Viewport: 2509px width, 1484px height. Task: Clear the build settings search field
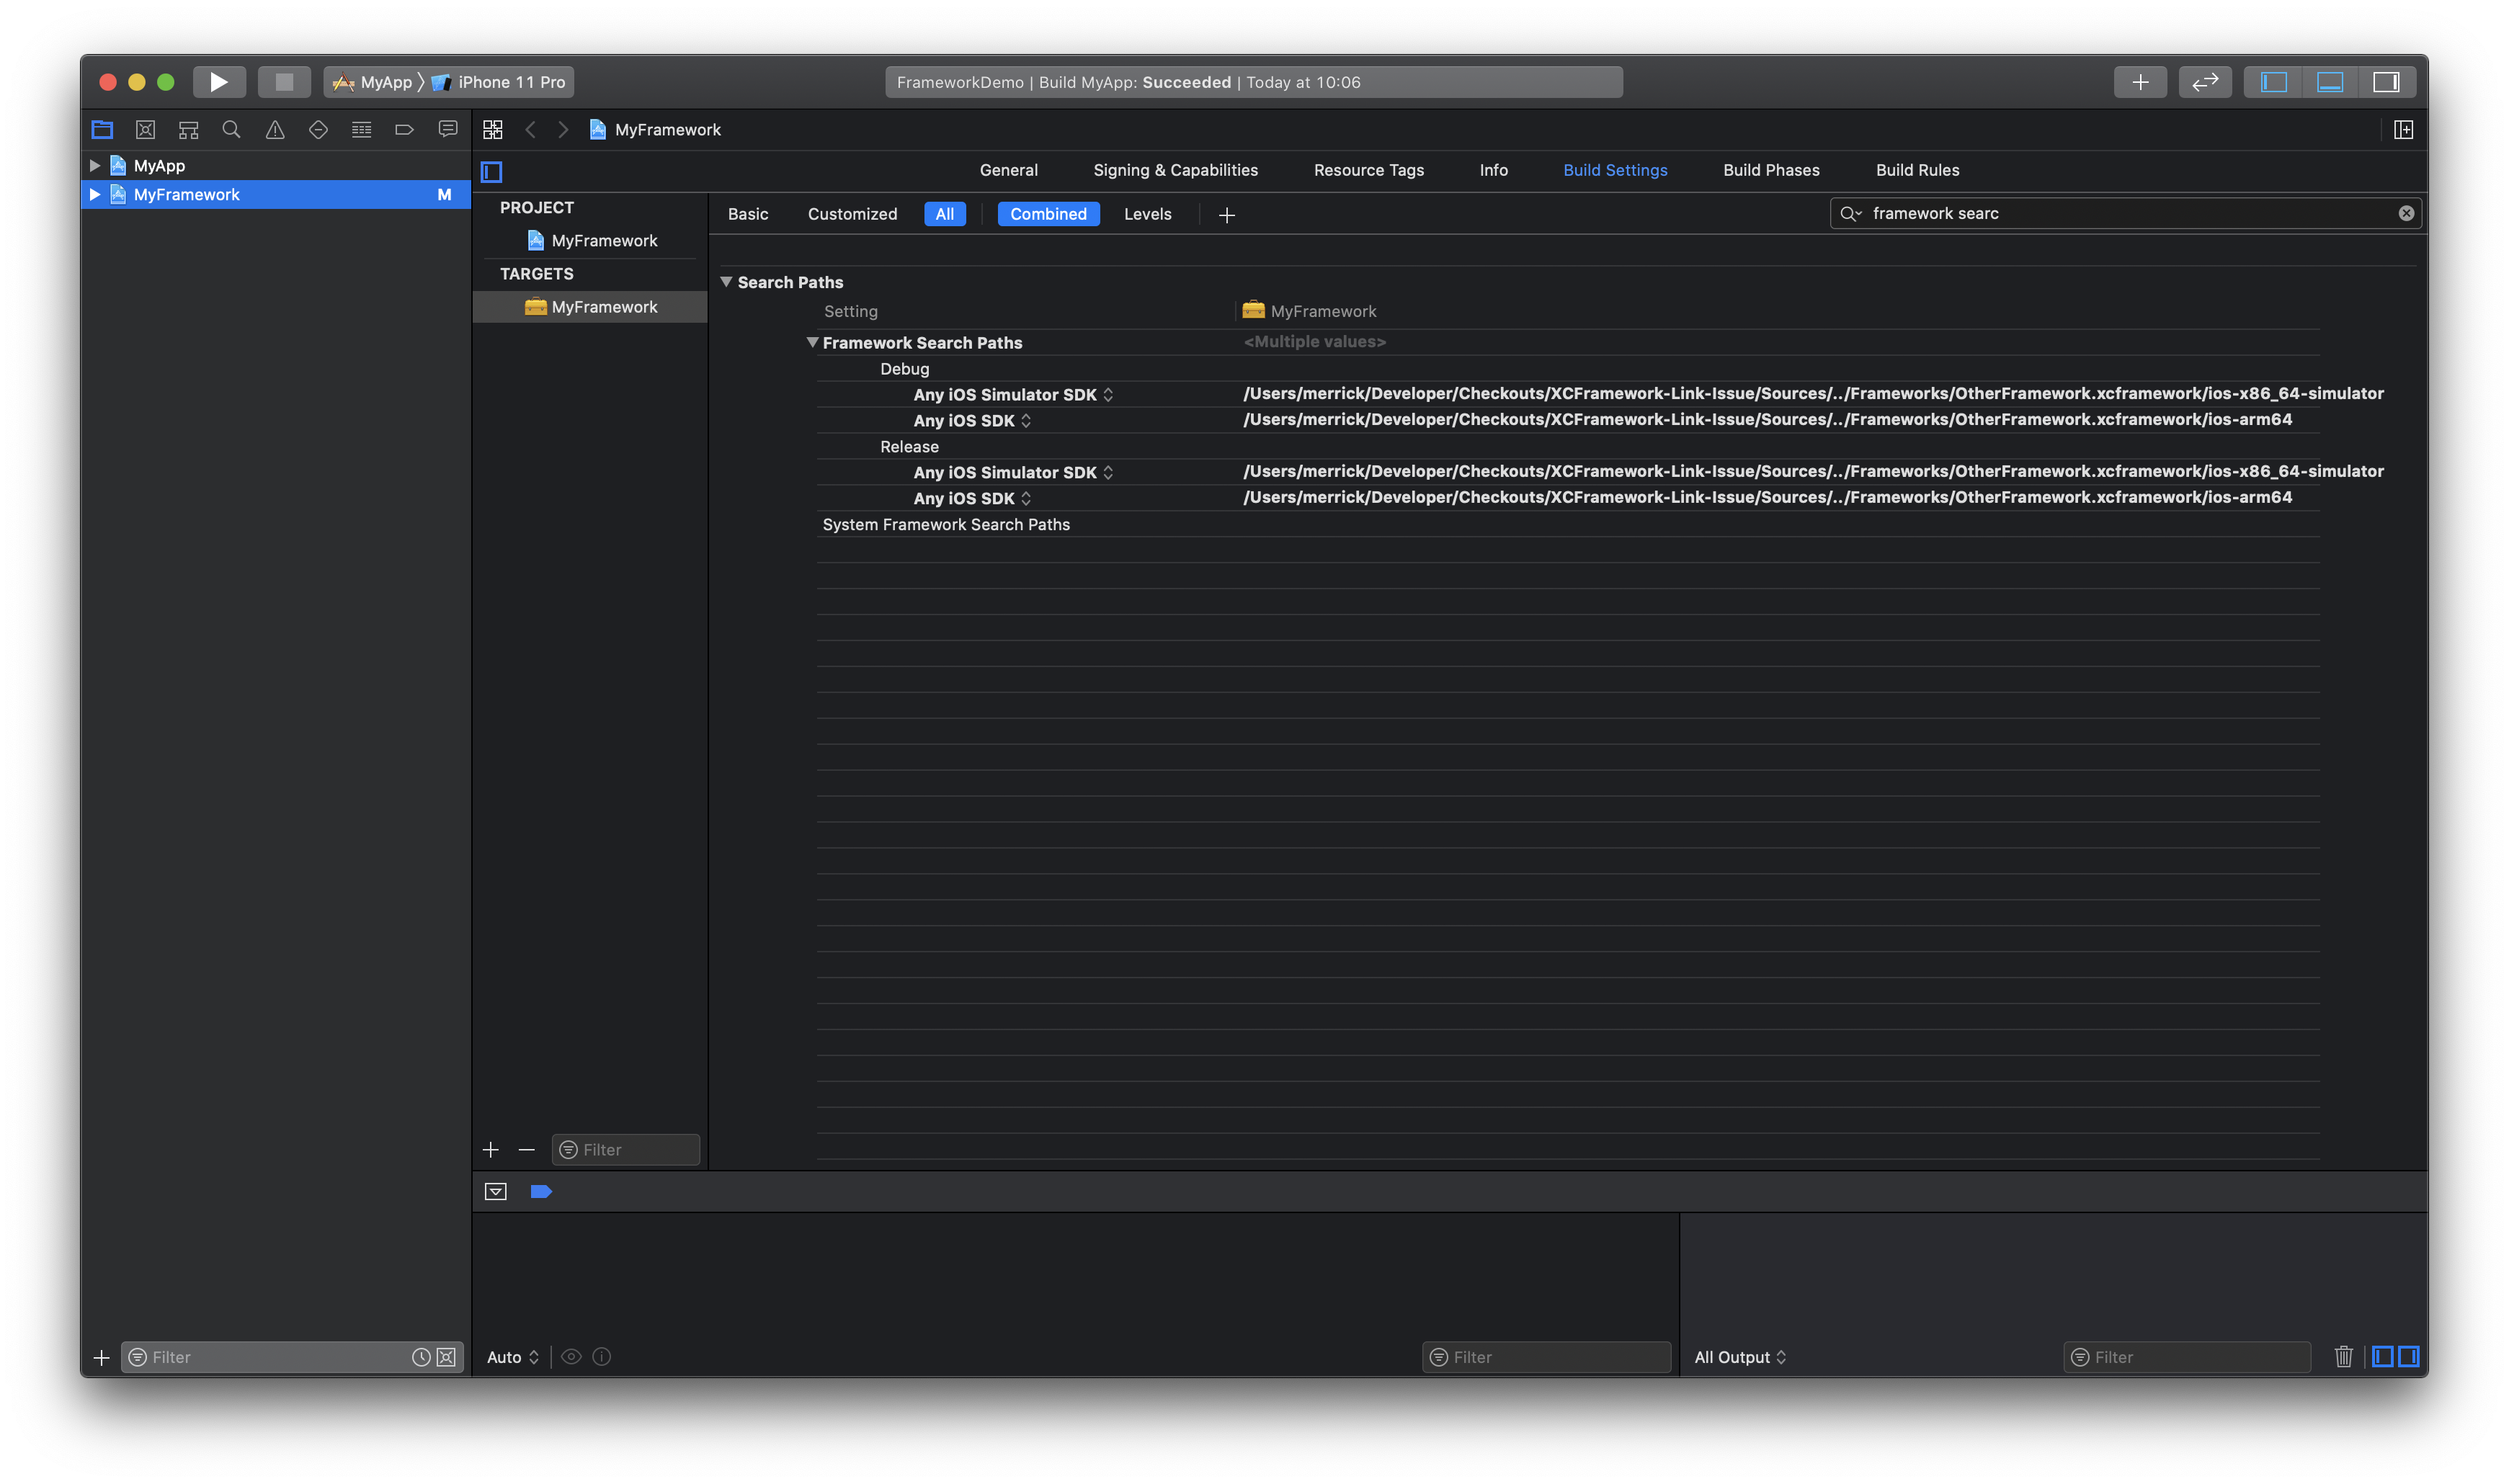[x=2406, y=213]
